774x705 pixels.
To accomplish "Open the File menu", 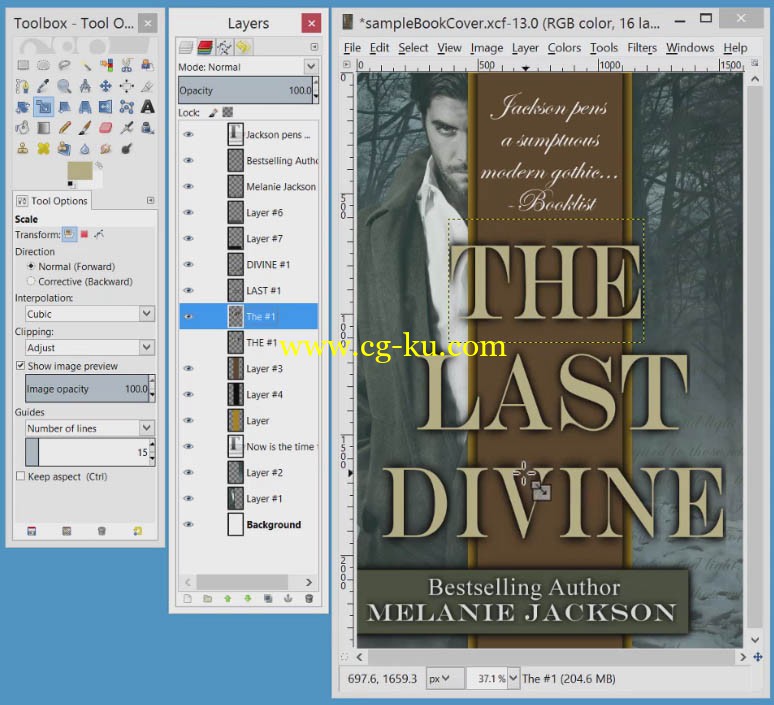I will pos(352,48).
